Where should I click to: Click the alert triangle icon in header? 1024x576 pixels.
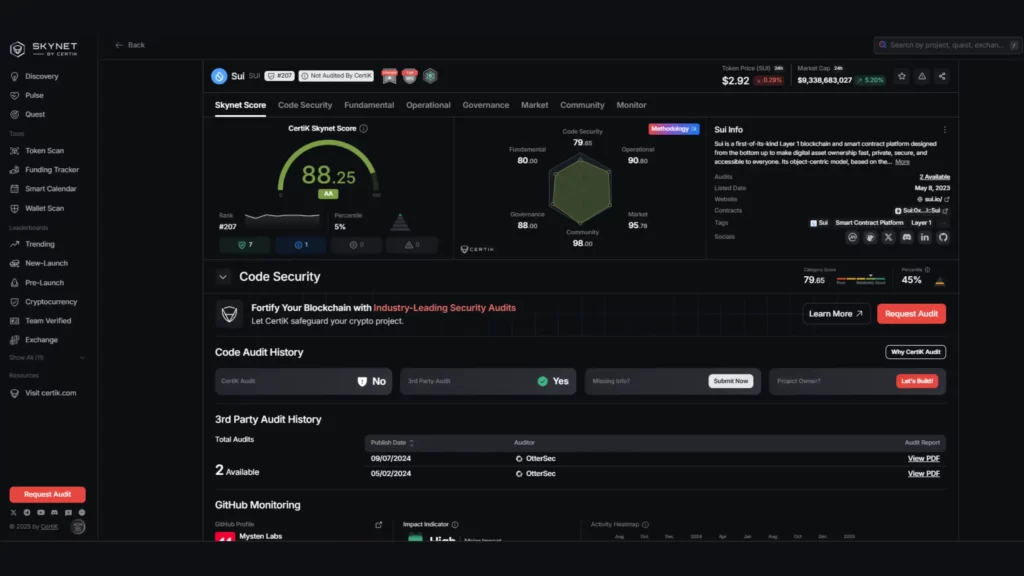click(x=922, y=76)
